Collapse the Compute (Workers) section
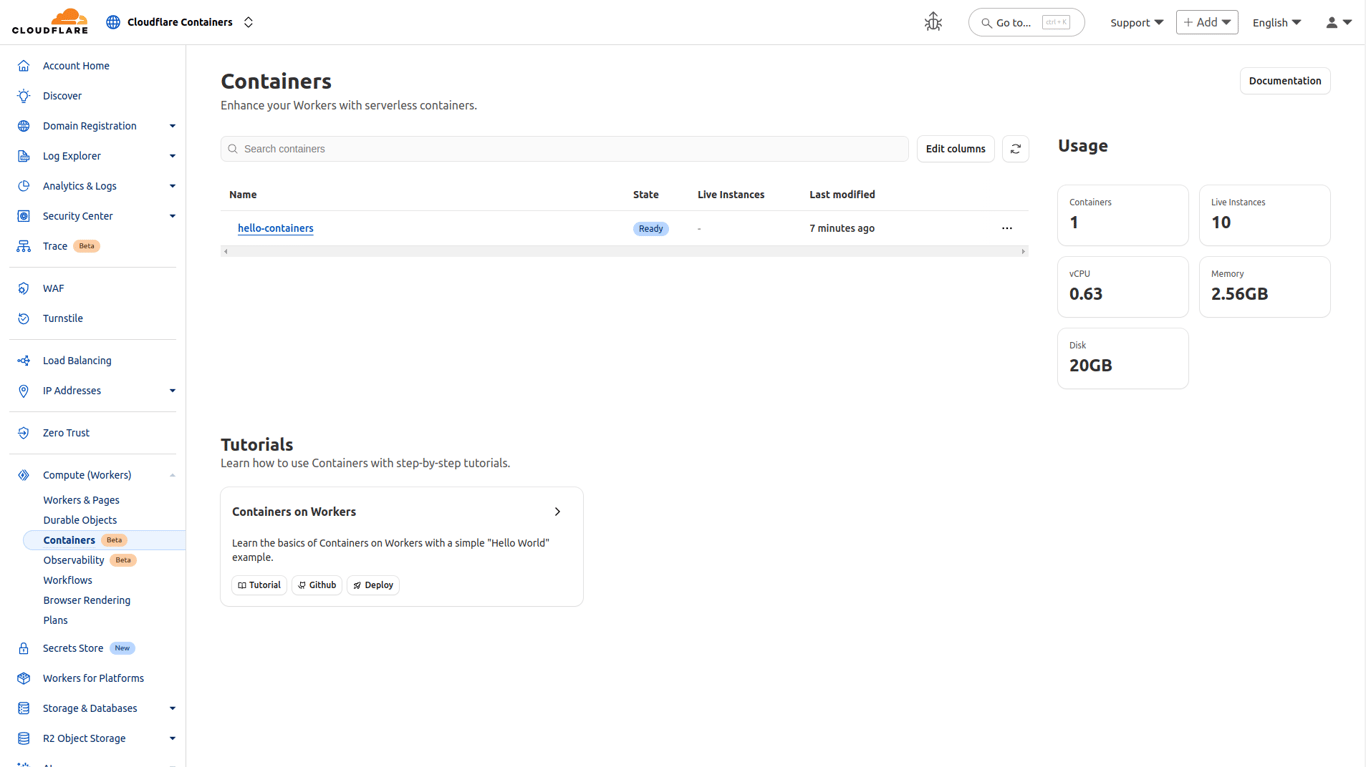Viewport: 1366px width, 767px height. (x=172, y=475)
